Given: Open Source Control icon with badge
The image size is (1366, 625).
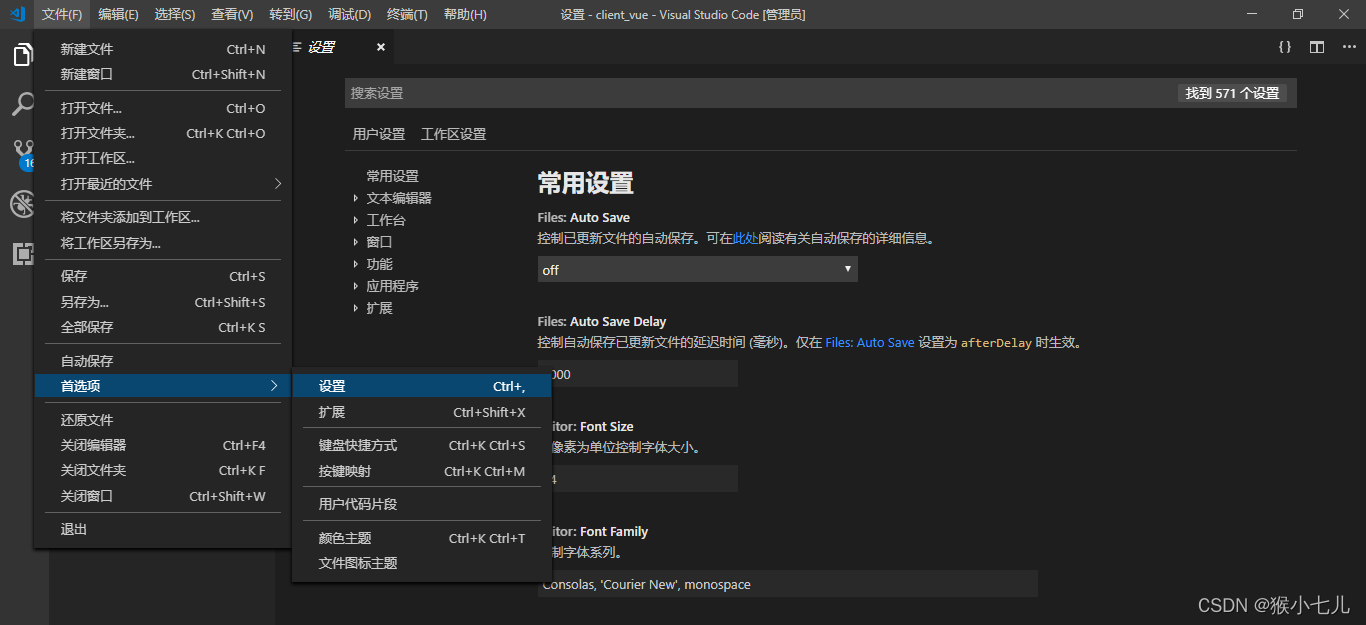Looking at the screenshot, I should (x=23, y=155).
